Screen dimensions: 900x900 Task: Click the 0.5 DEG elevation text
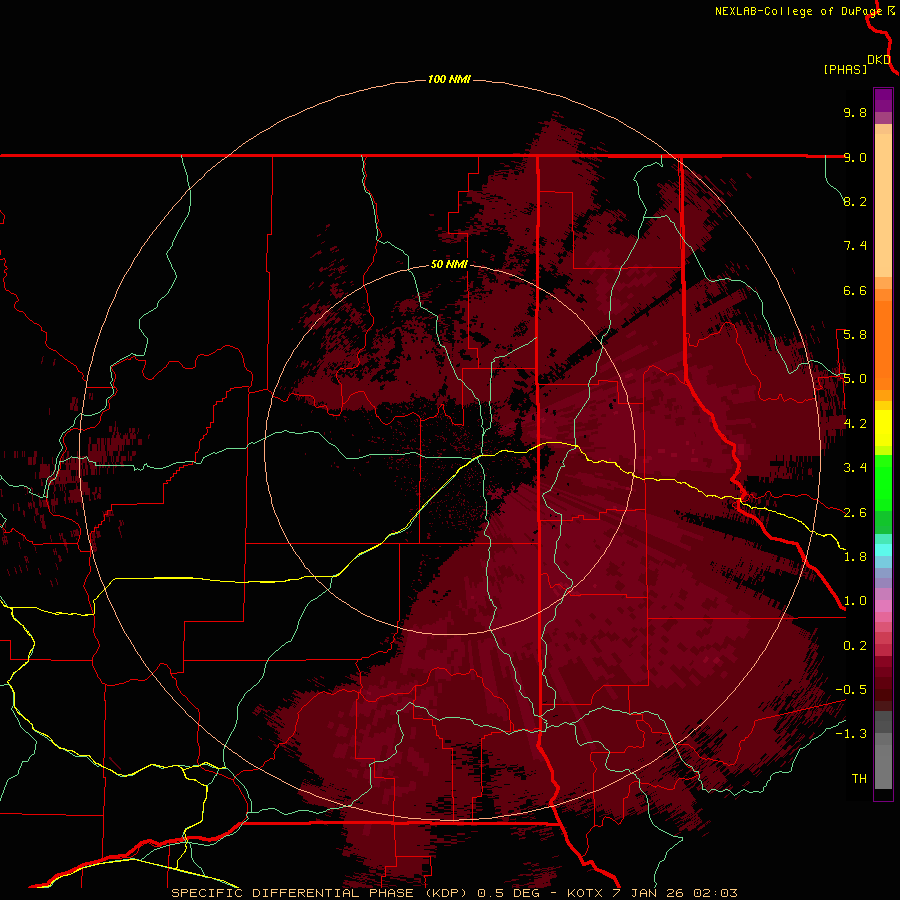coord(510,893)
